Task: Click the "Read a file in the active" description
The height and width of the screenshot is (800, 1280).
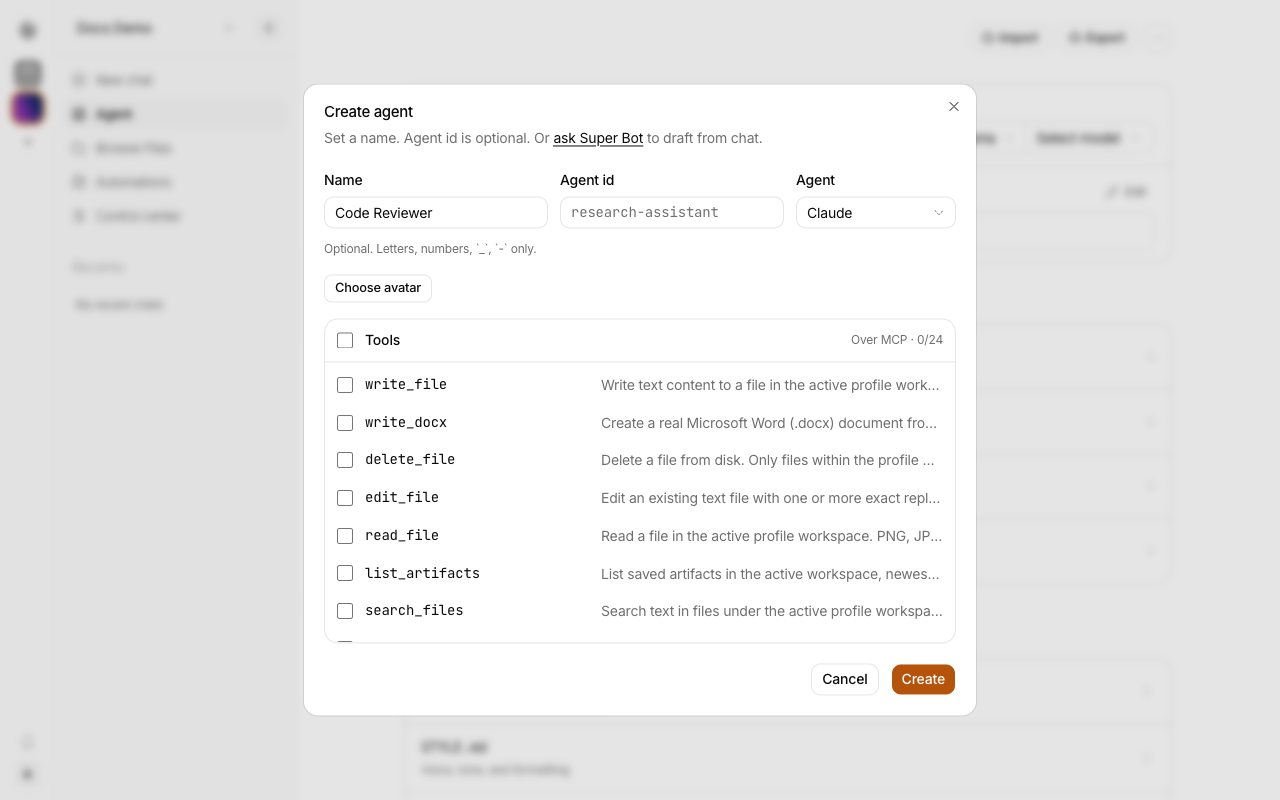Action: [772, 536]
